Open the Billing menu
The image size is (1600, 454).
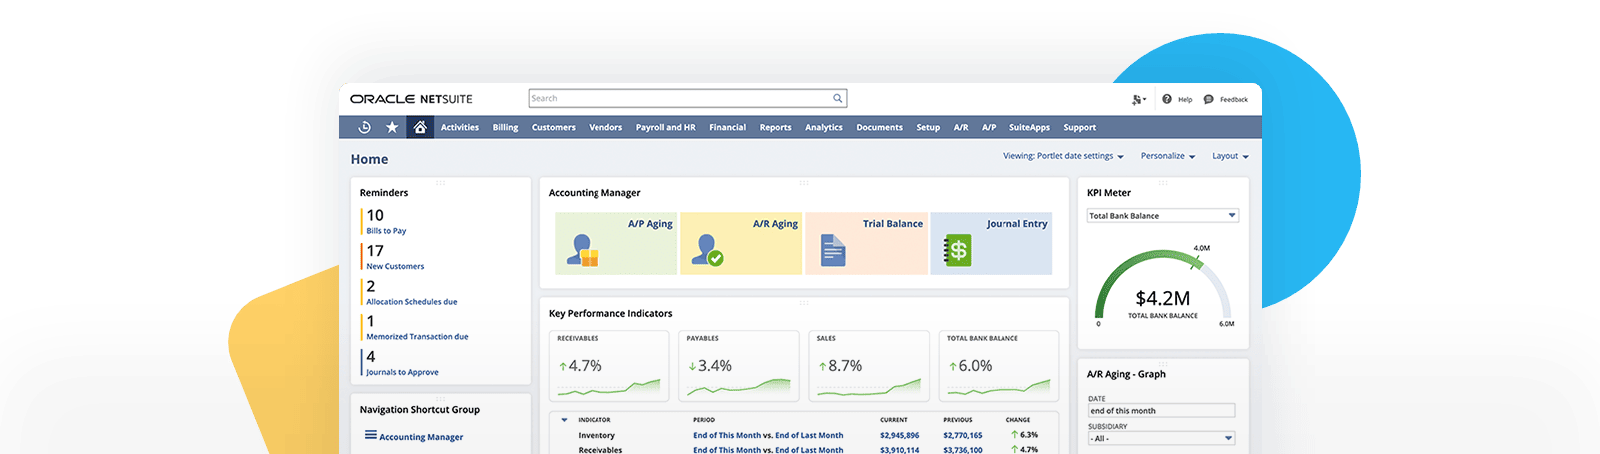pos(505,127)
